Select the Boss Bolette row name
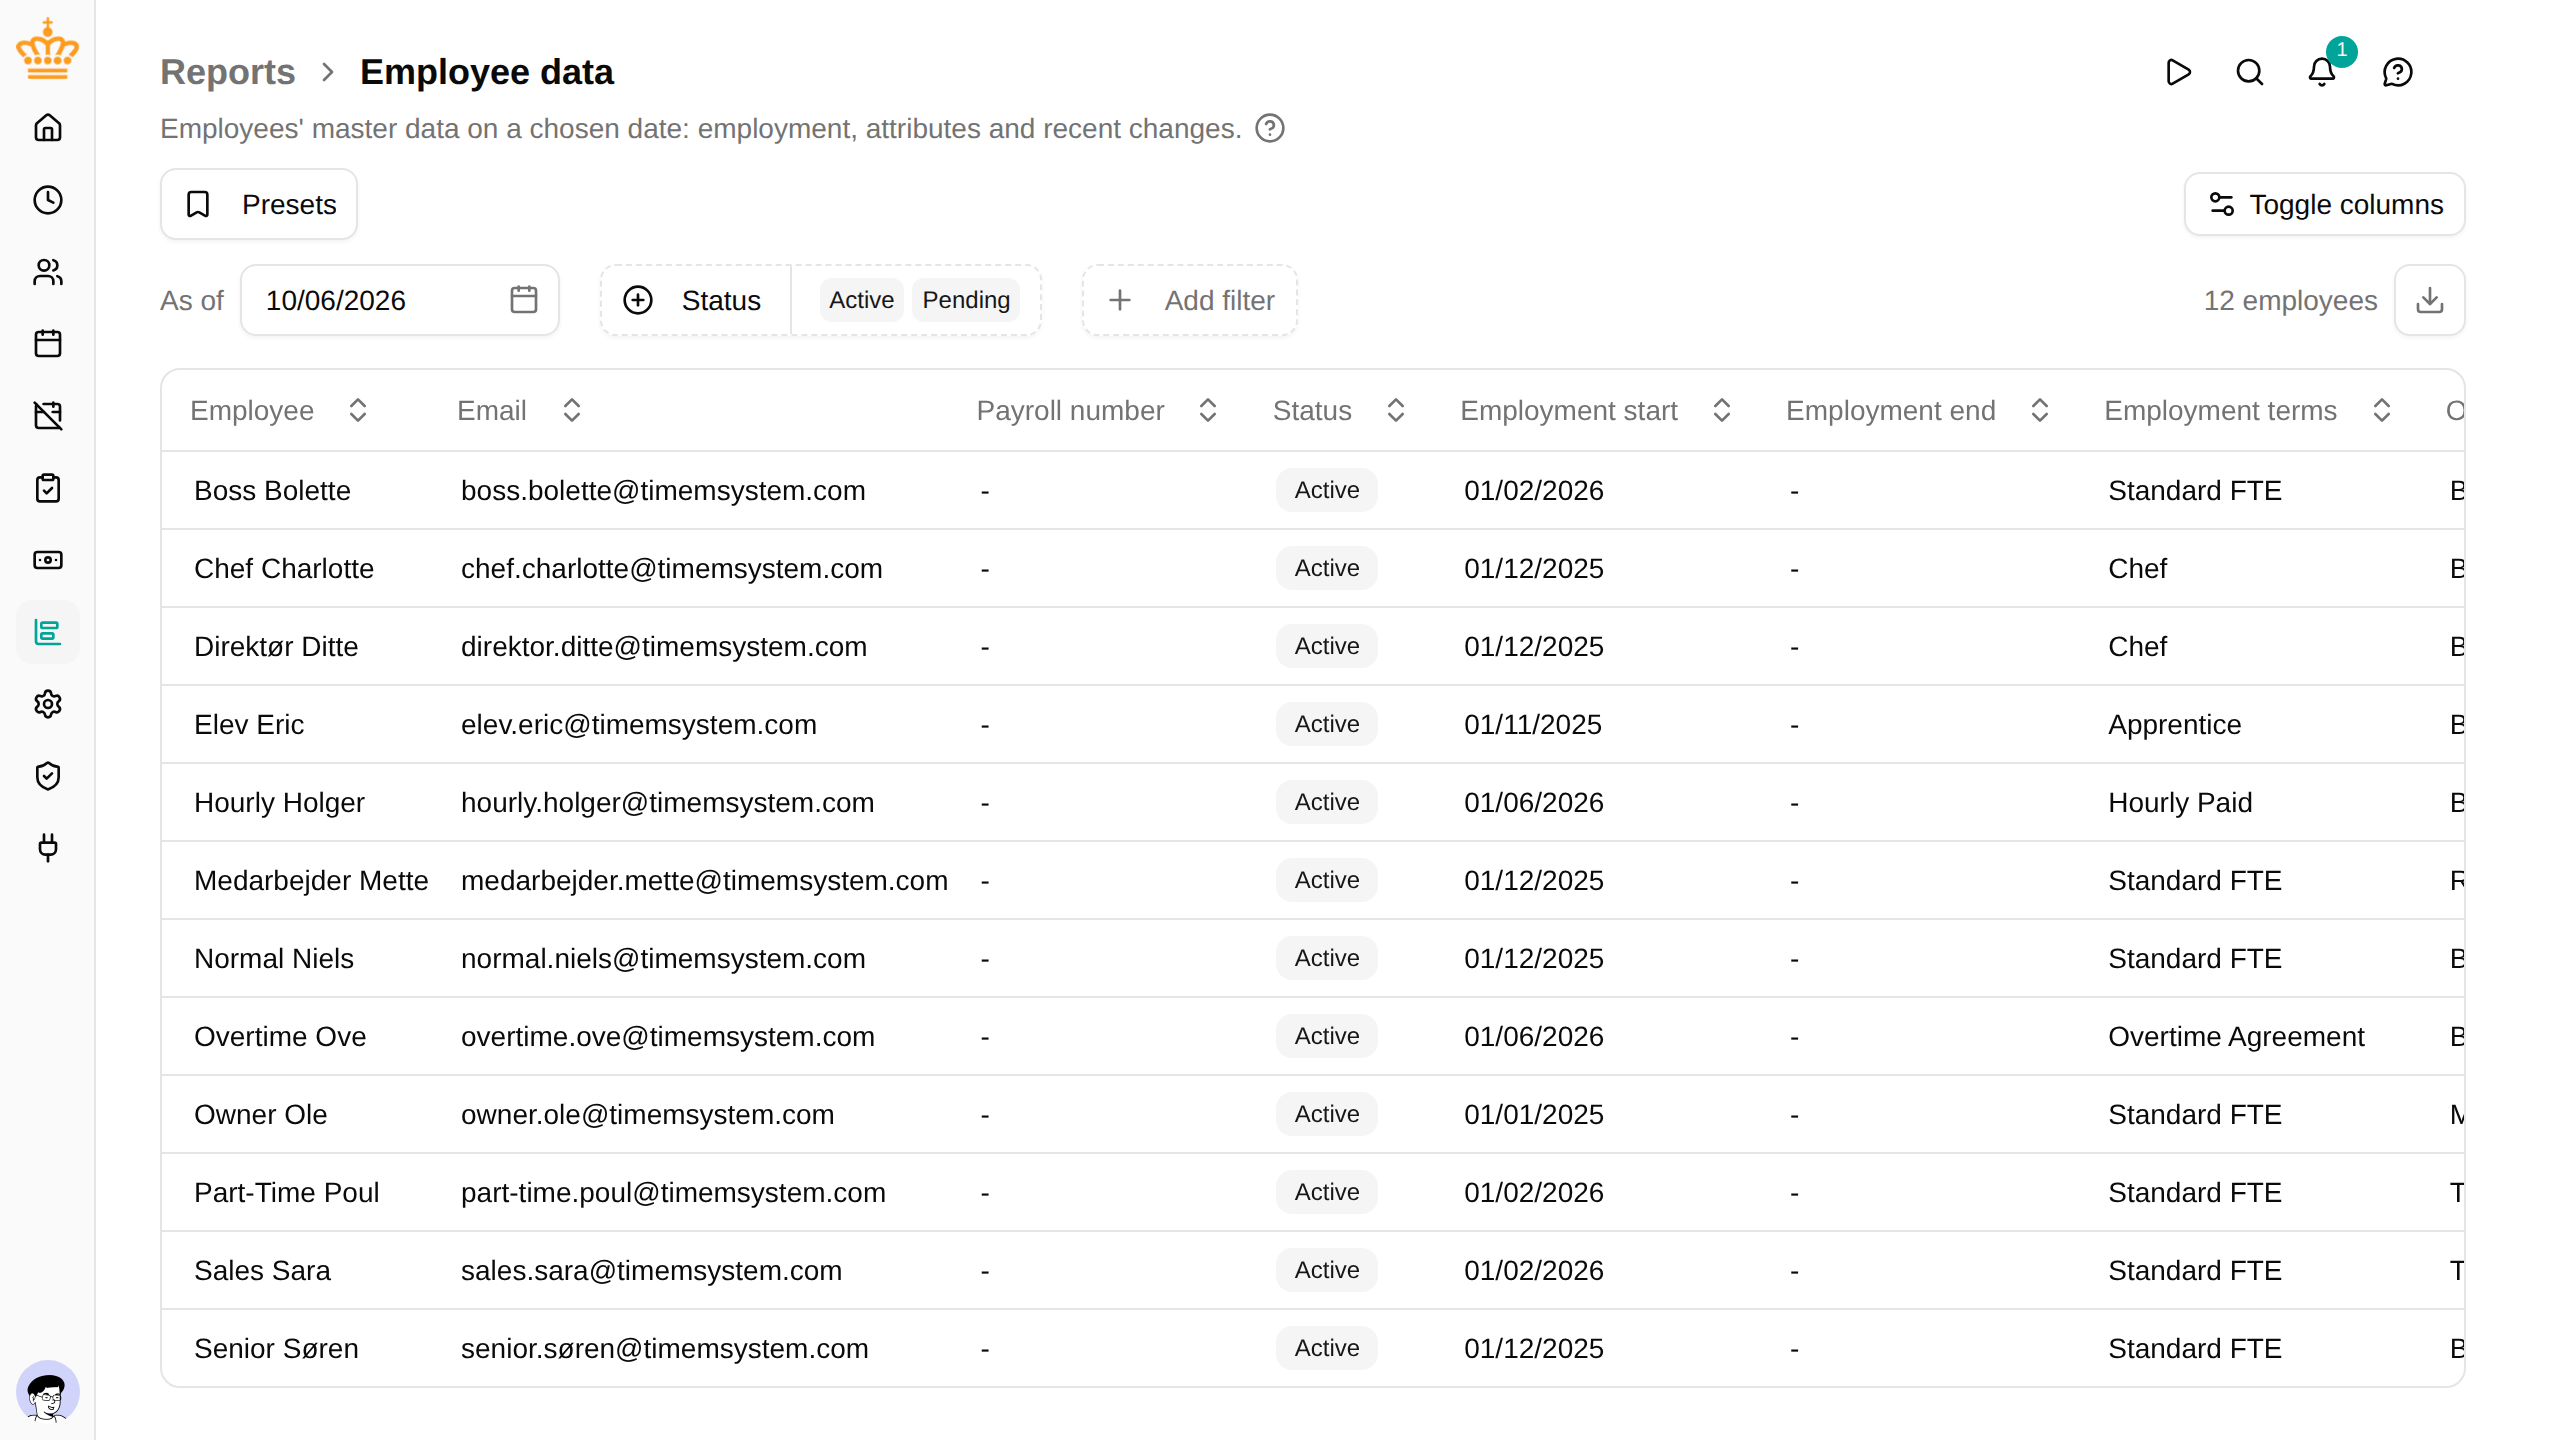Screen dimensions: 2560x1440 pos(272,490)
